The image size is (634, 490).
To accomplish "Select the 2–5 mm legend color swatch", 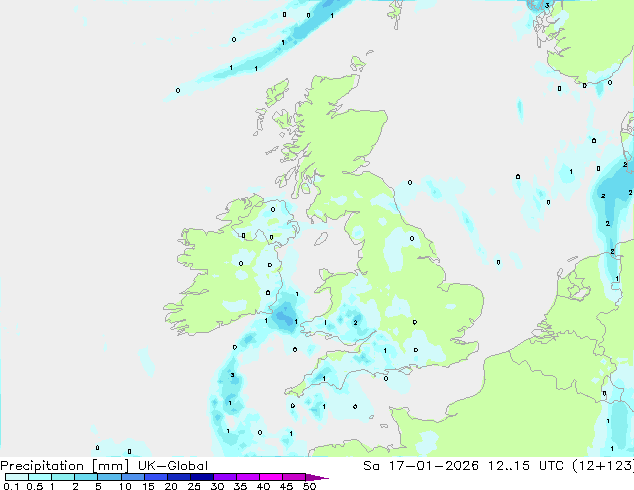I will [86, 477].
